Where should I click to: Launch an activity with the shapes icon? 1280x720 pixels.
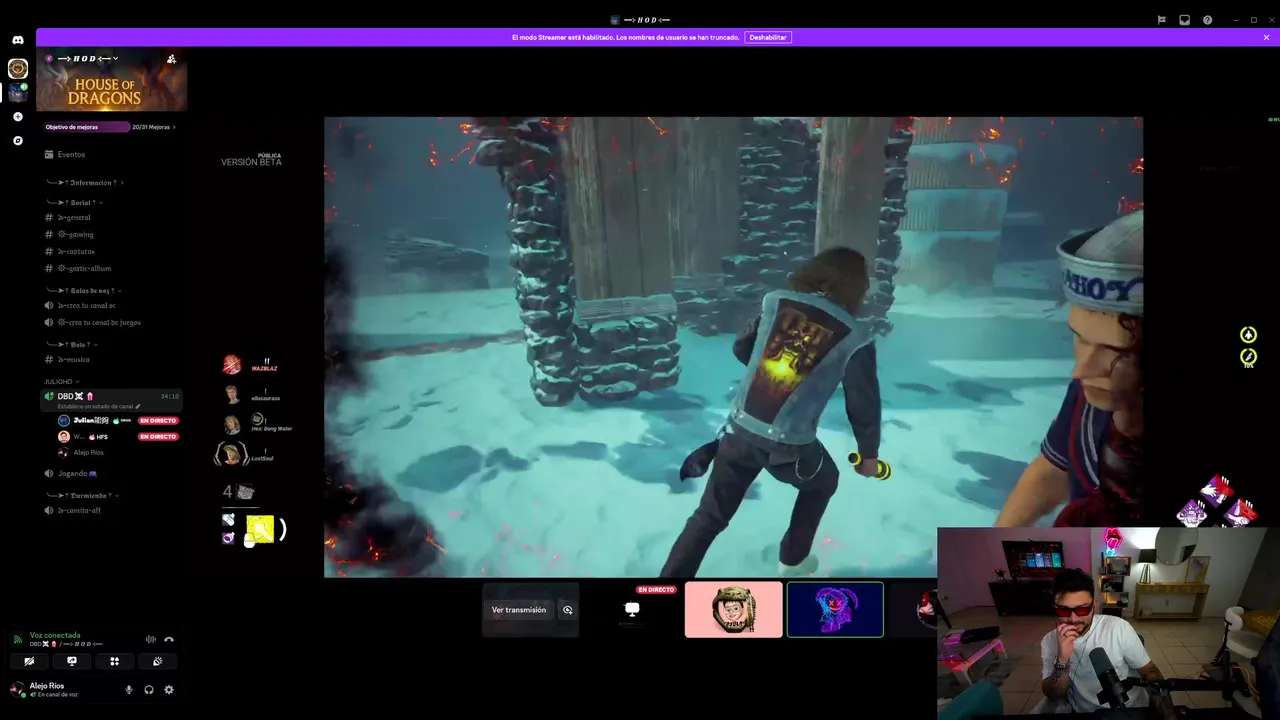pyautogui.click(x=115, y=662)
